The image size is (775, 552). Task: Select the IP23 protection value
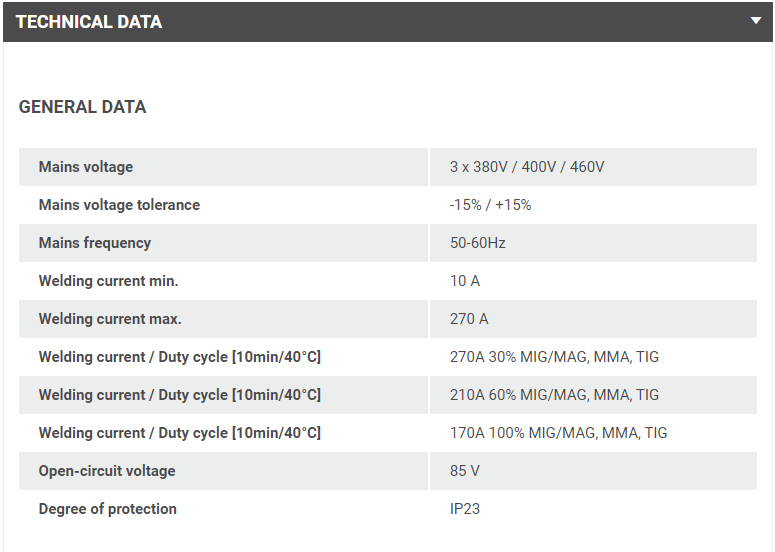(465, 509)
